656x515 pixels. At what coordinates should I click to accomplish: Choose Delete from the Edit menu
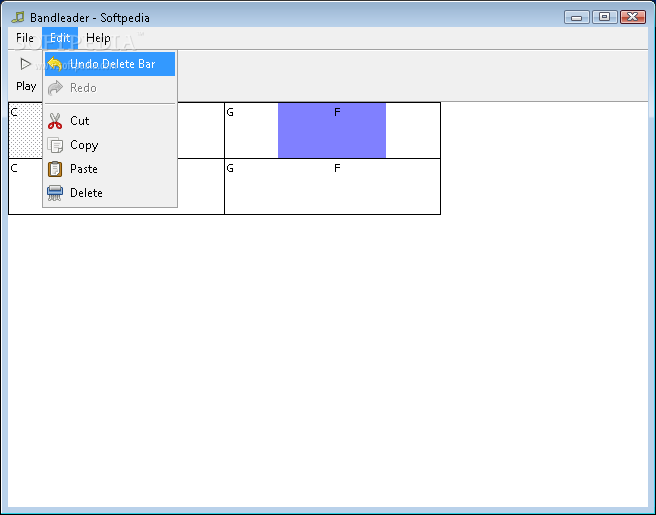pos(110,193)
